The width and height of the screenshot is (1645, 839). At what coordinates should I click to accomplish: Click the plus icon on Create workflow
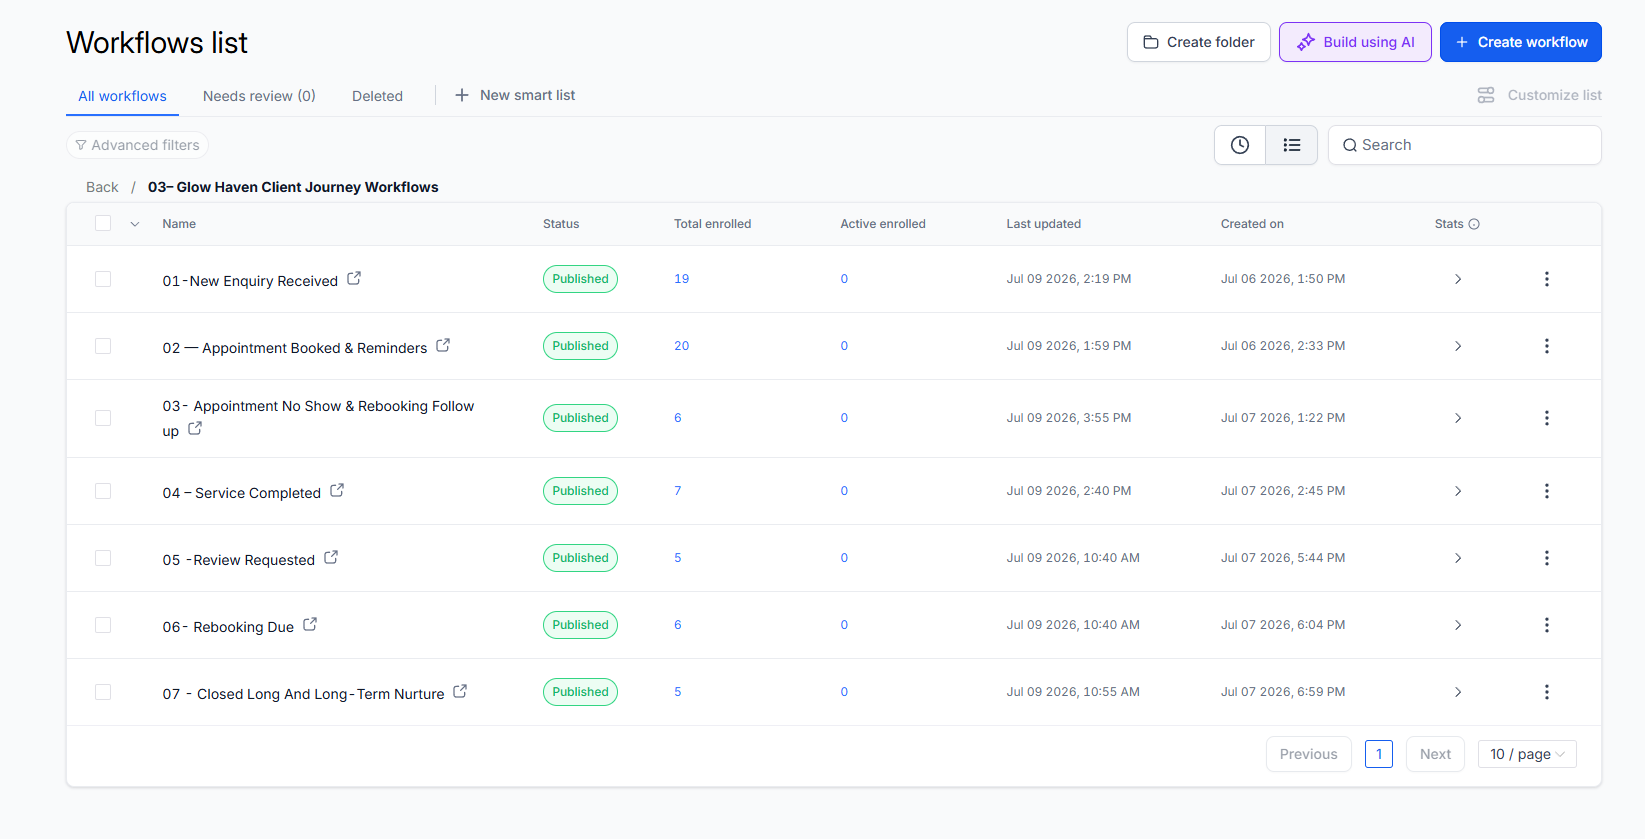pyautogui.click(x=1462, y=42)
